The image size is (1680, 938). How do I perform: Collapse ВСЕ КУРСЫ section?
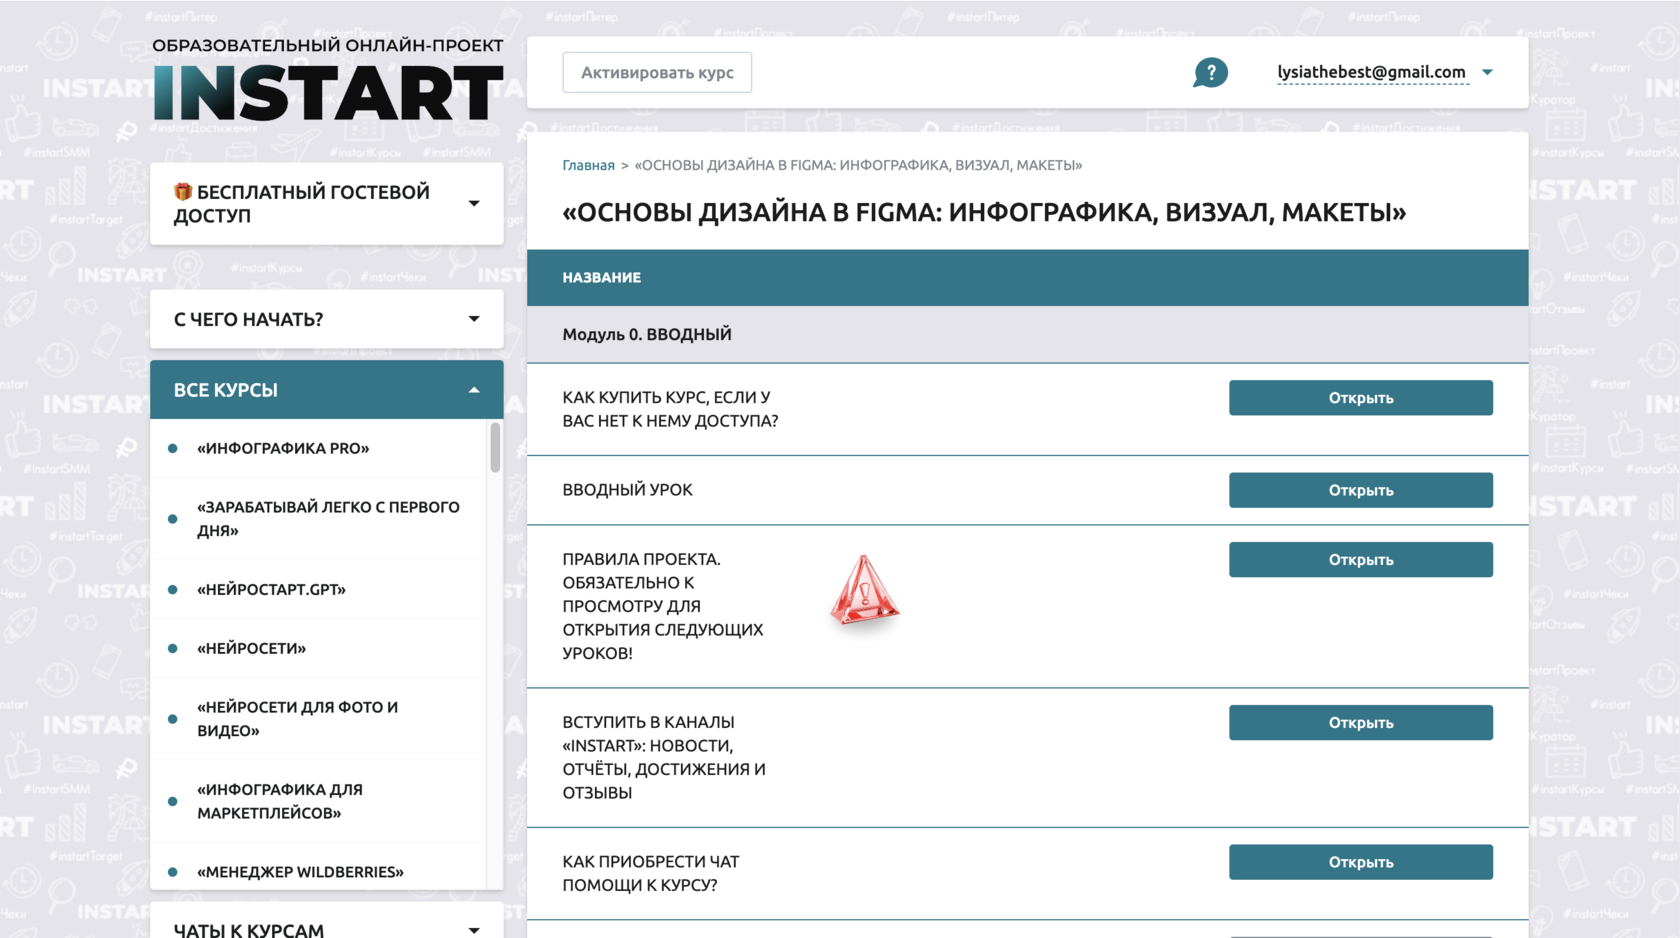tap(327, 390)
